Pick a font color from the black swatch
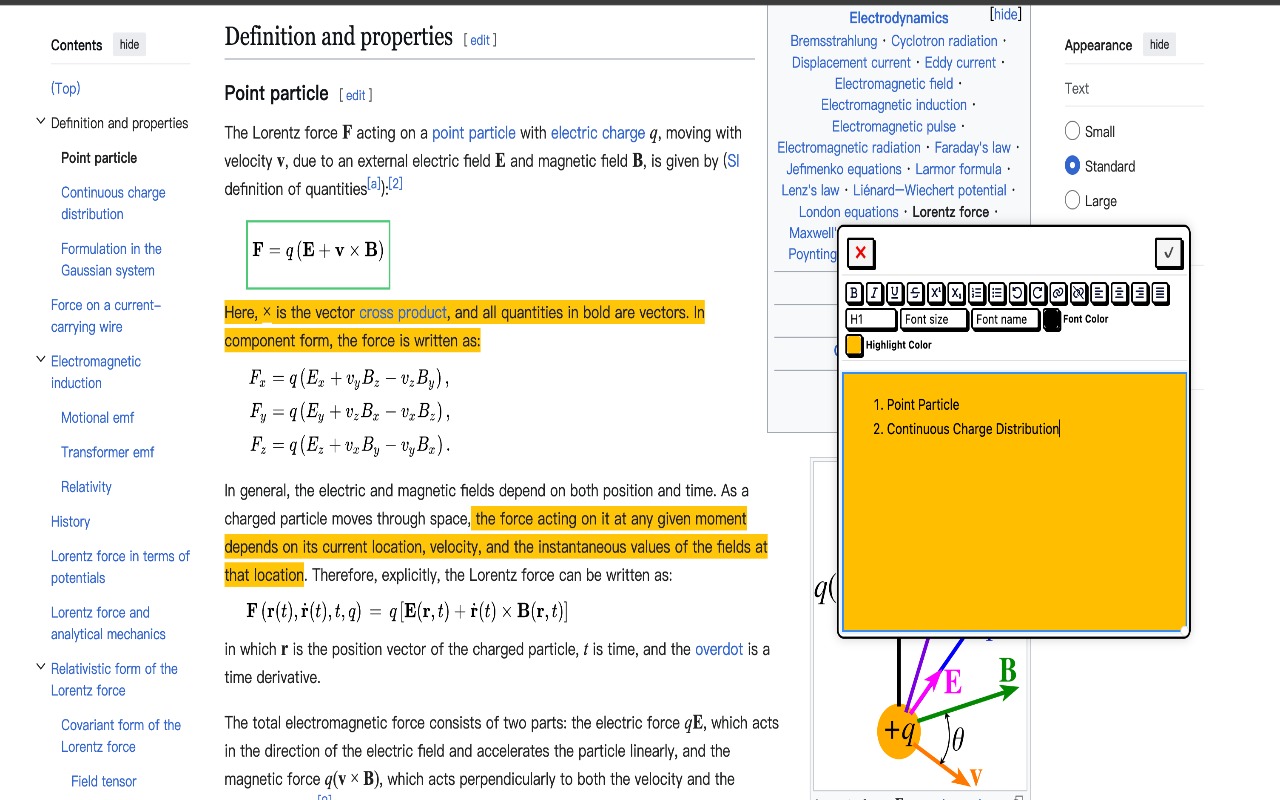Image resolution: width=1280 pixels, height=800 pixels. (x=1052, y=319)
